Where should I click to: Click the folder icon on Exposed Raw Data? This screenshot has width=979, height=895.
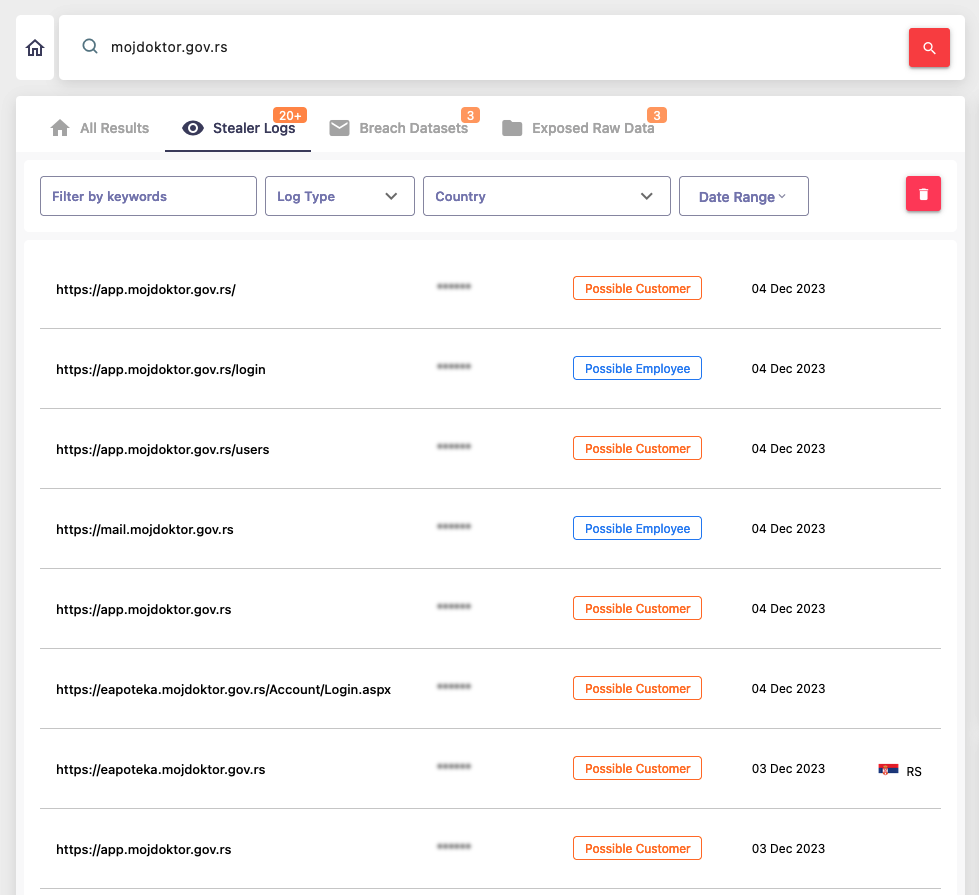point(512,128)
